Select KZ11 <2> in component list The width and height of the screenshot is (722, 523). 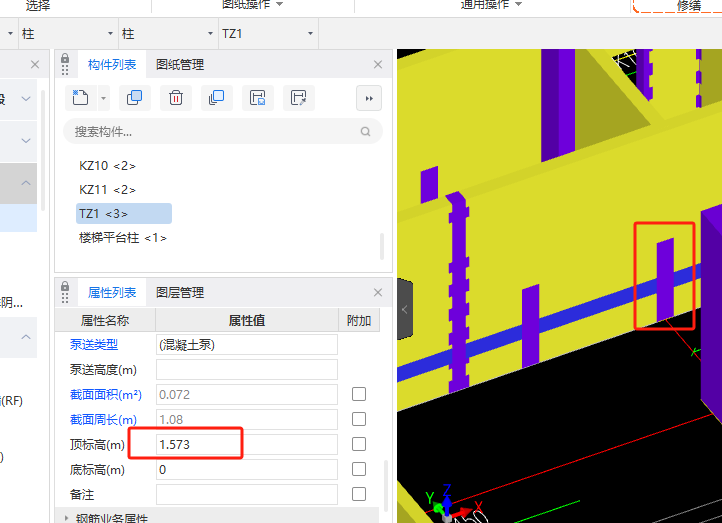click(107, 190)
